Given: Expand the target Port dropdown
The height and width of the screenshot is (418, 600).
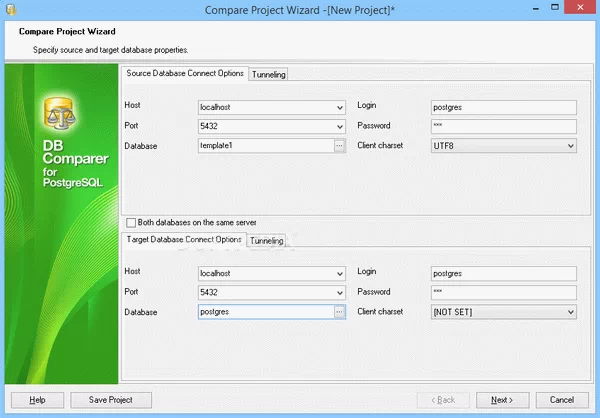Looking at the screenshot, I should [x=339, y=293].
